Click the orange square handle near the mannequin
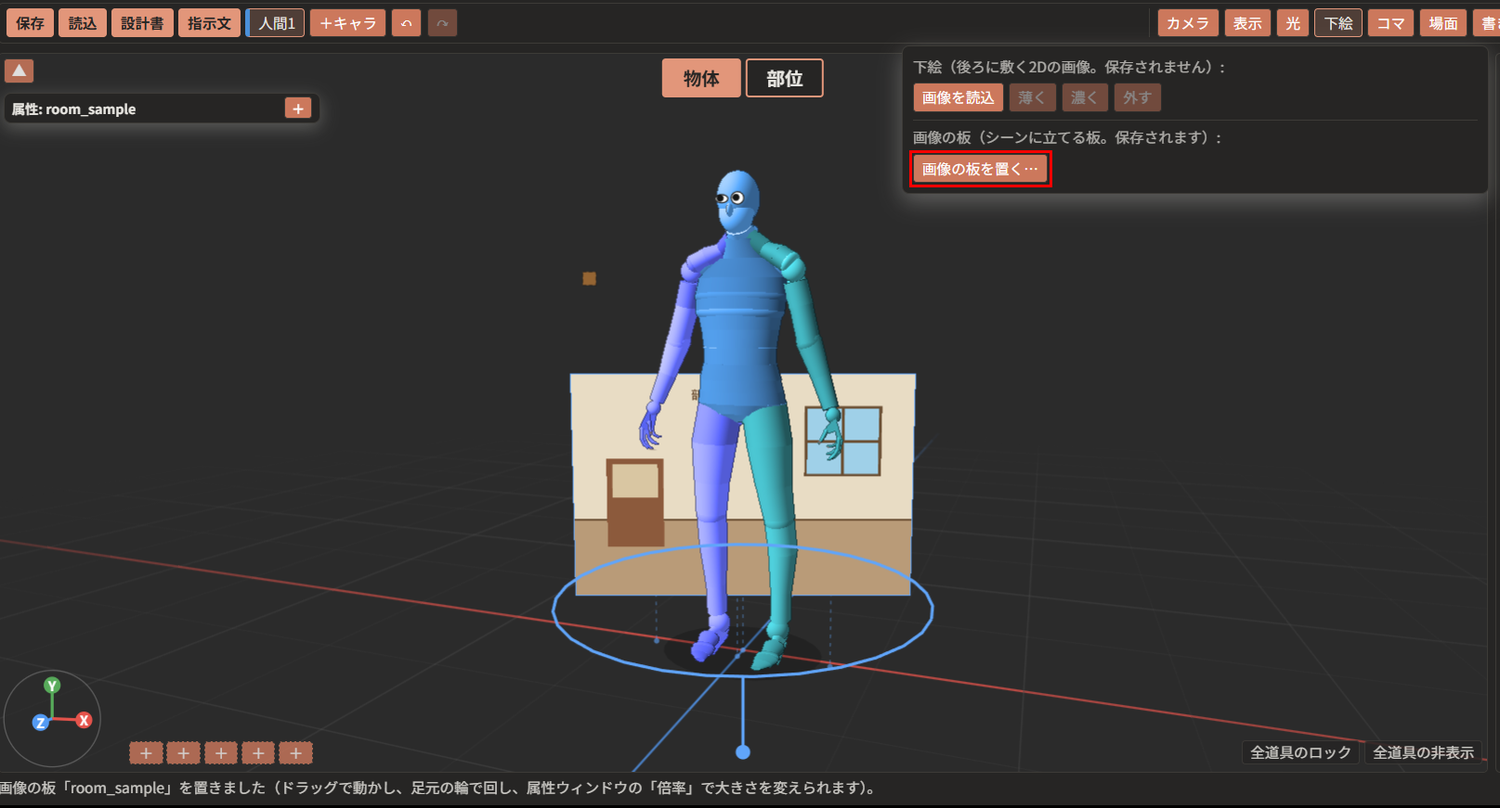Screen dimensions: 1500x808 [589, 278]
